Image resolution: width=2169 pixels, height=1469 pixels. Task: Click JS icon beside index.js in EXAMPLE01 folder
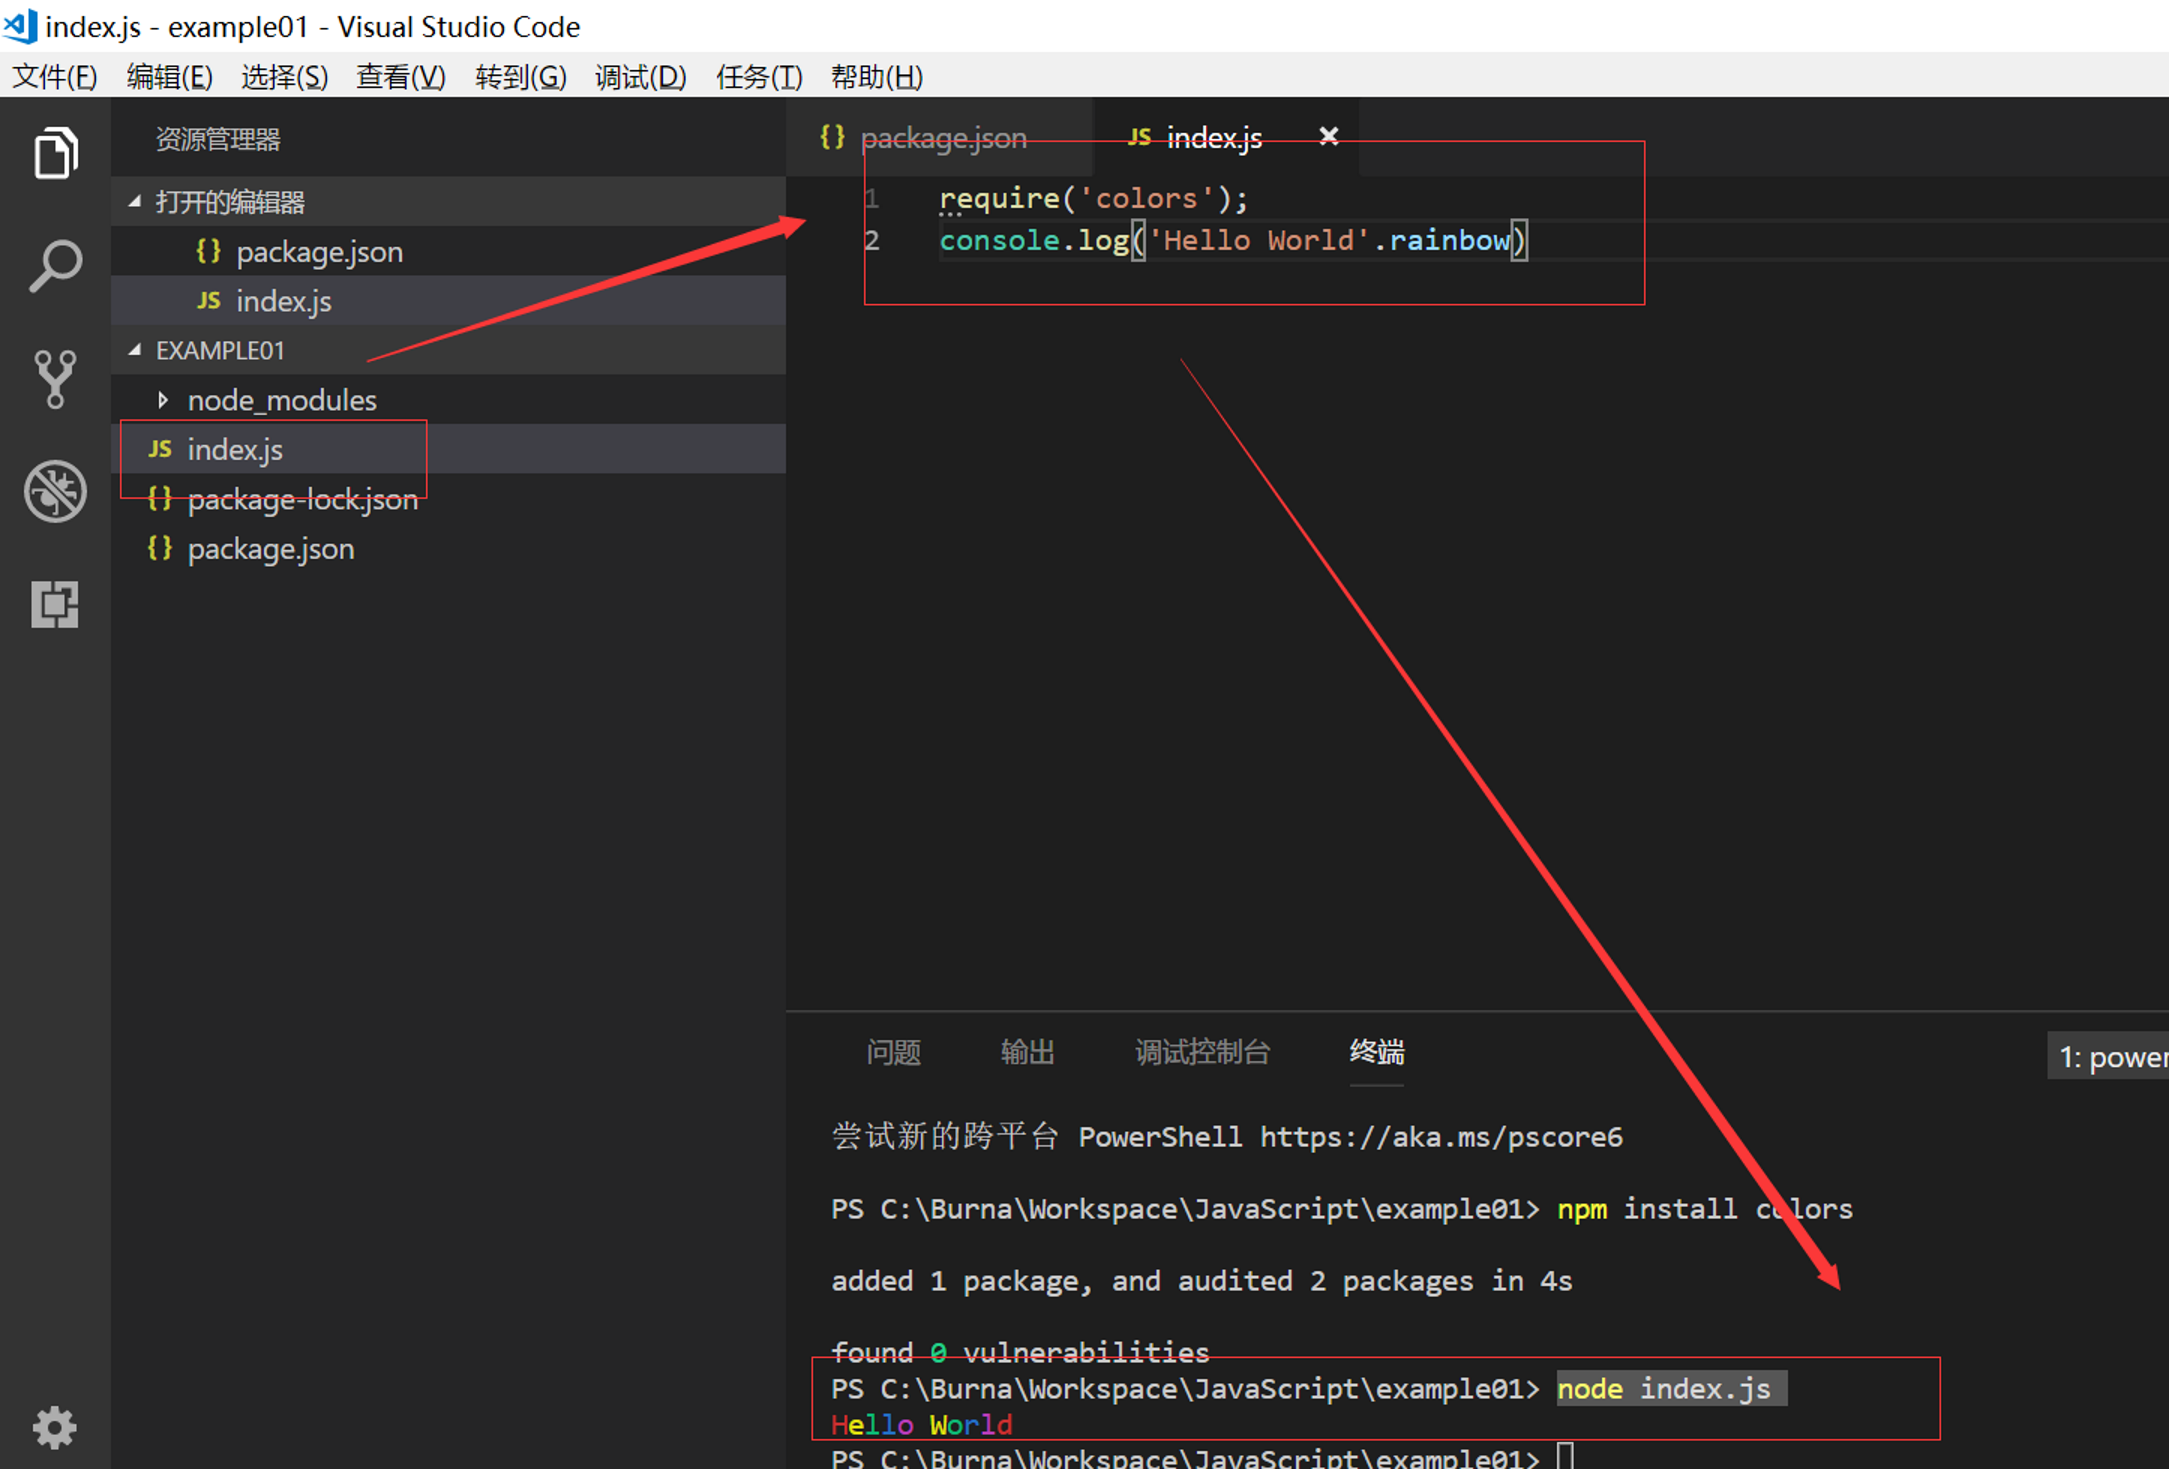[x=159, y=449]
